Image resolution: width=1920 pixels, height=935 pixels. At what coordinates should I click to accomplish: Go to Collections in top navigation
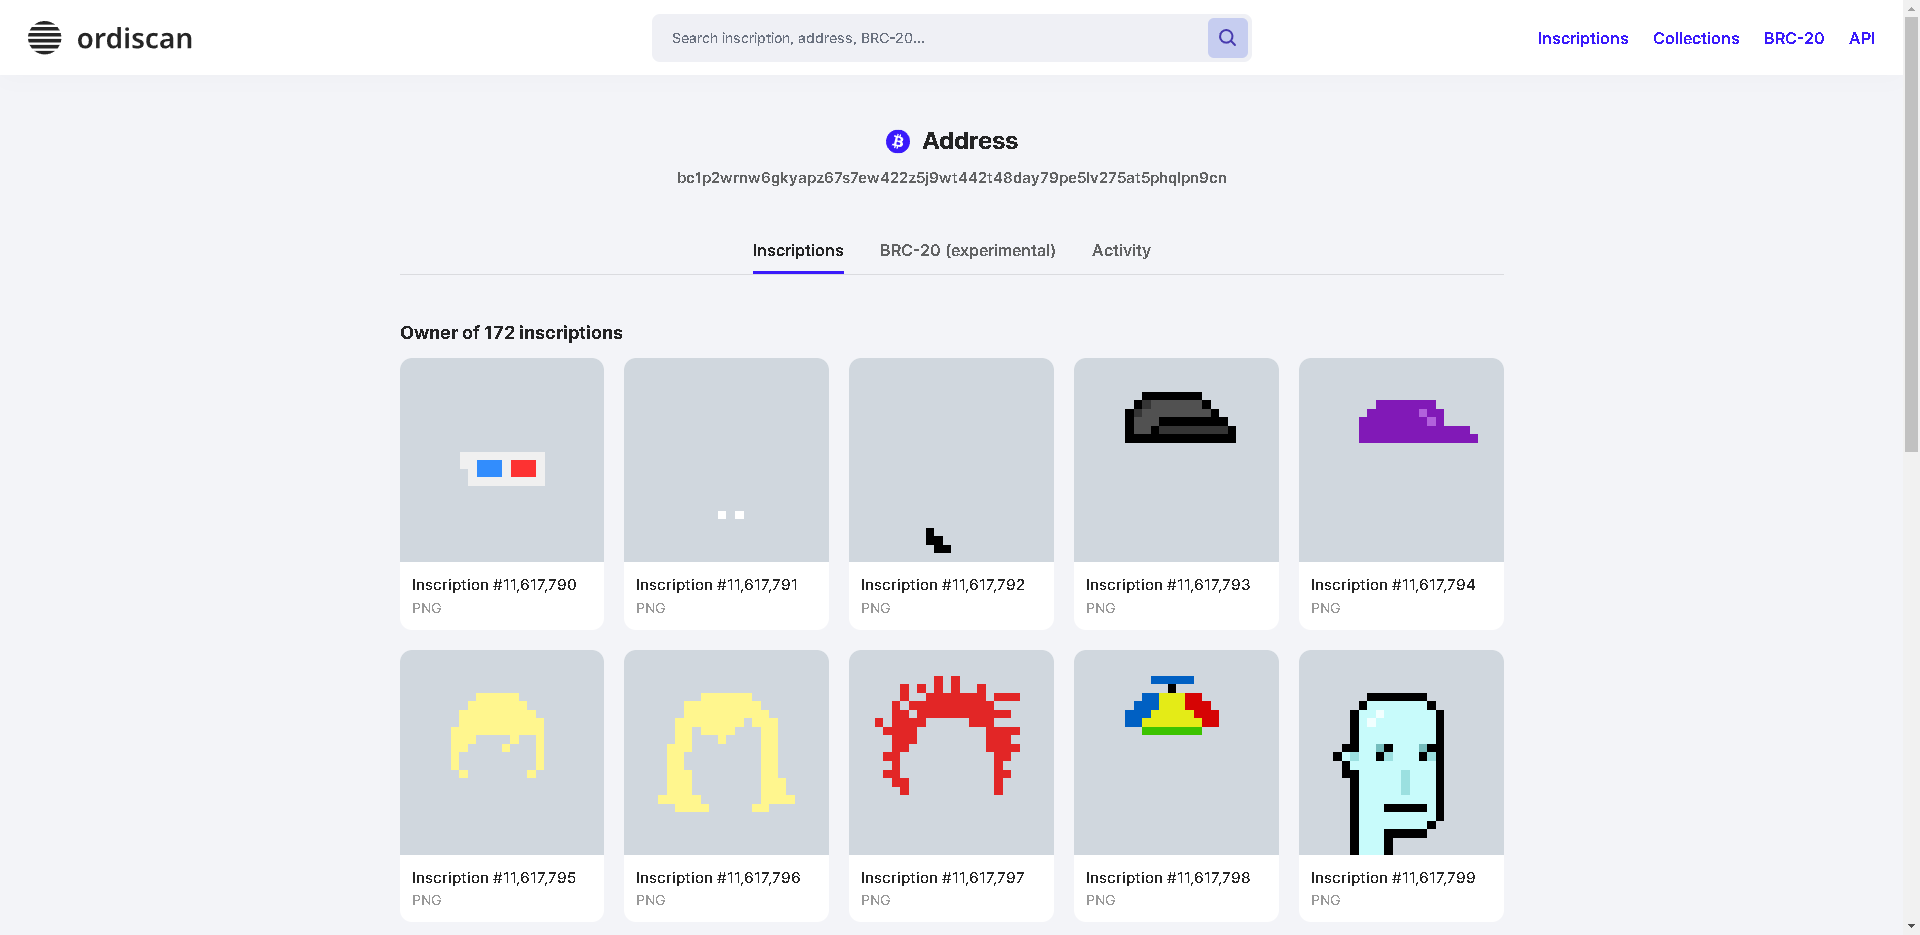pos(1695,38)
